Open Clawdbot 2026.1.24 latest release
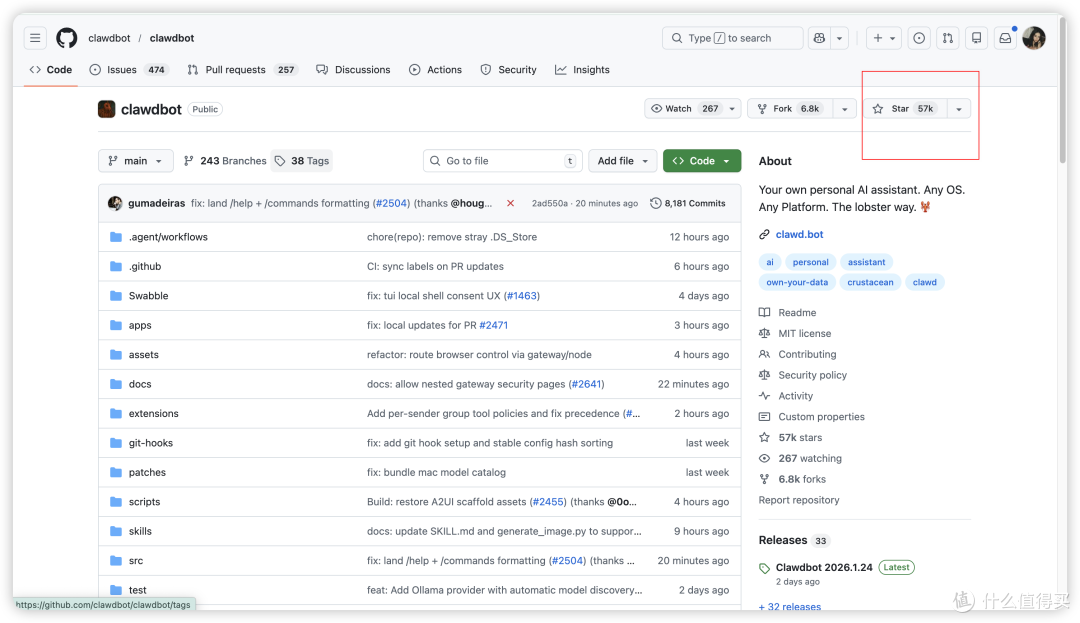1080x623 pixels. click(x=824, y=567)
